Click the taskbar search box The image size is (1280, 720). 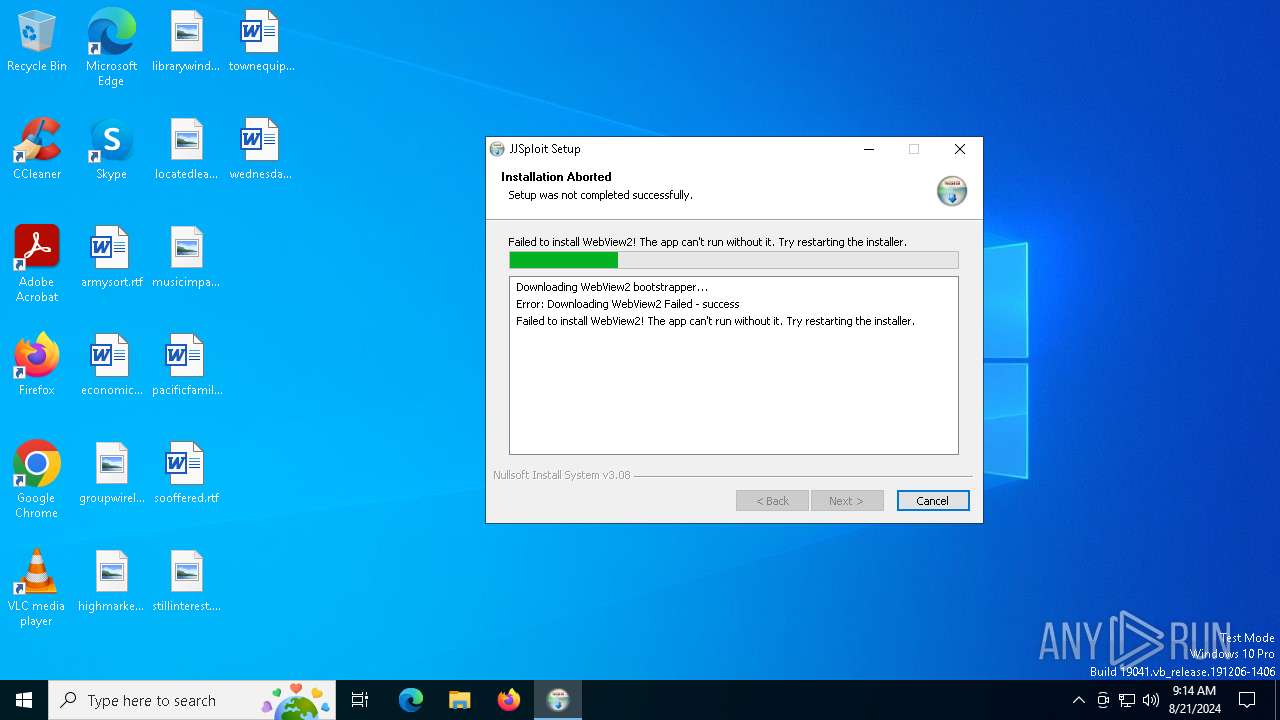[192, 700]
